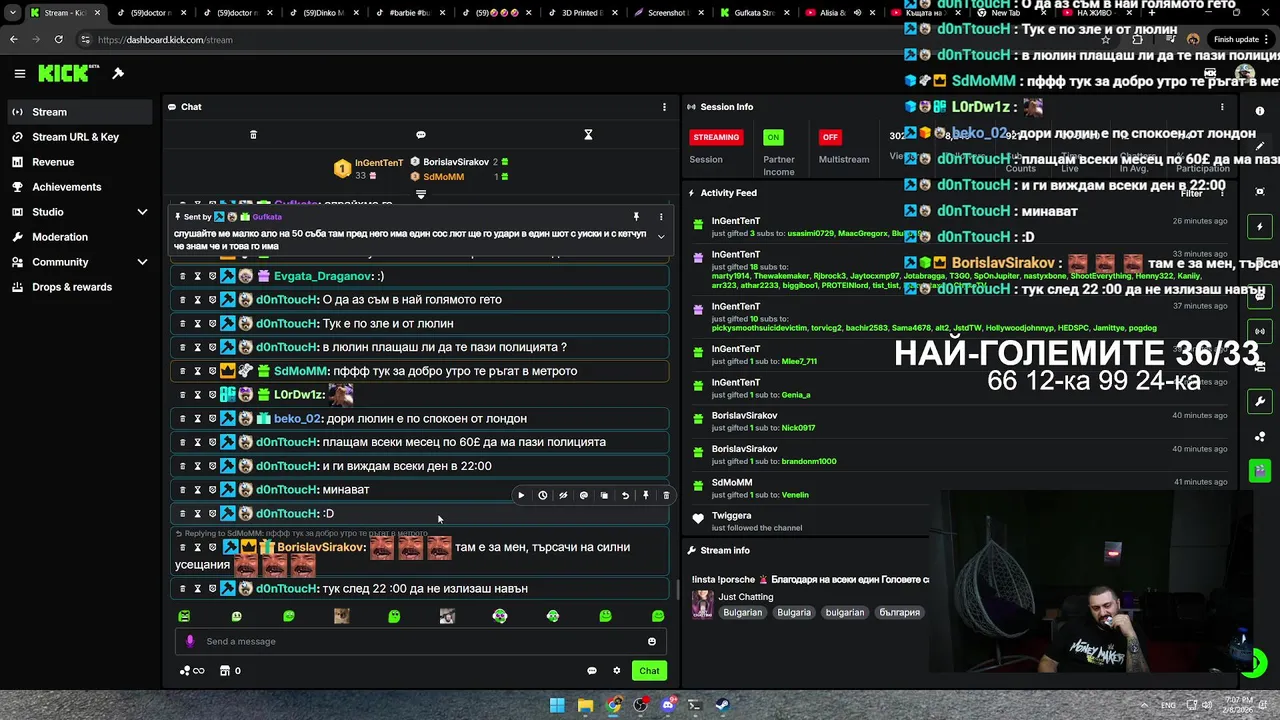Delete the Evgata_Draganov message
1280x720 pixels.
coord(182,276)
